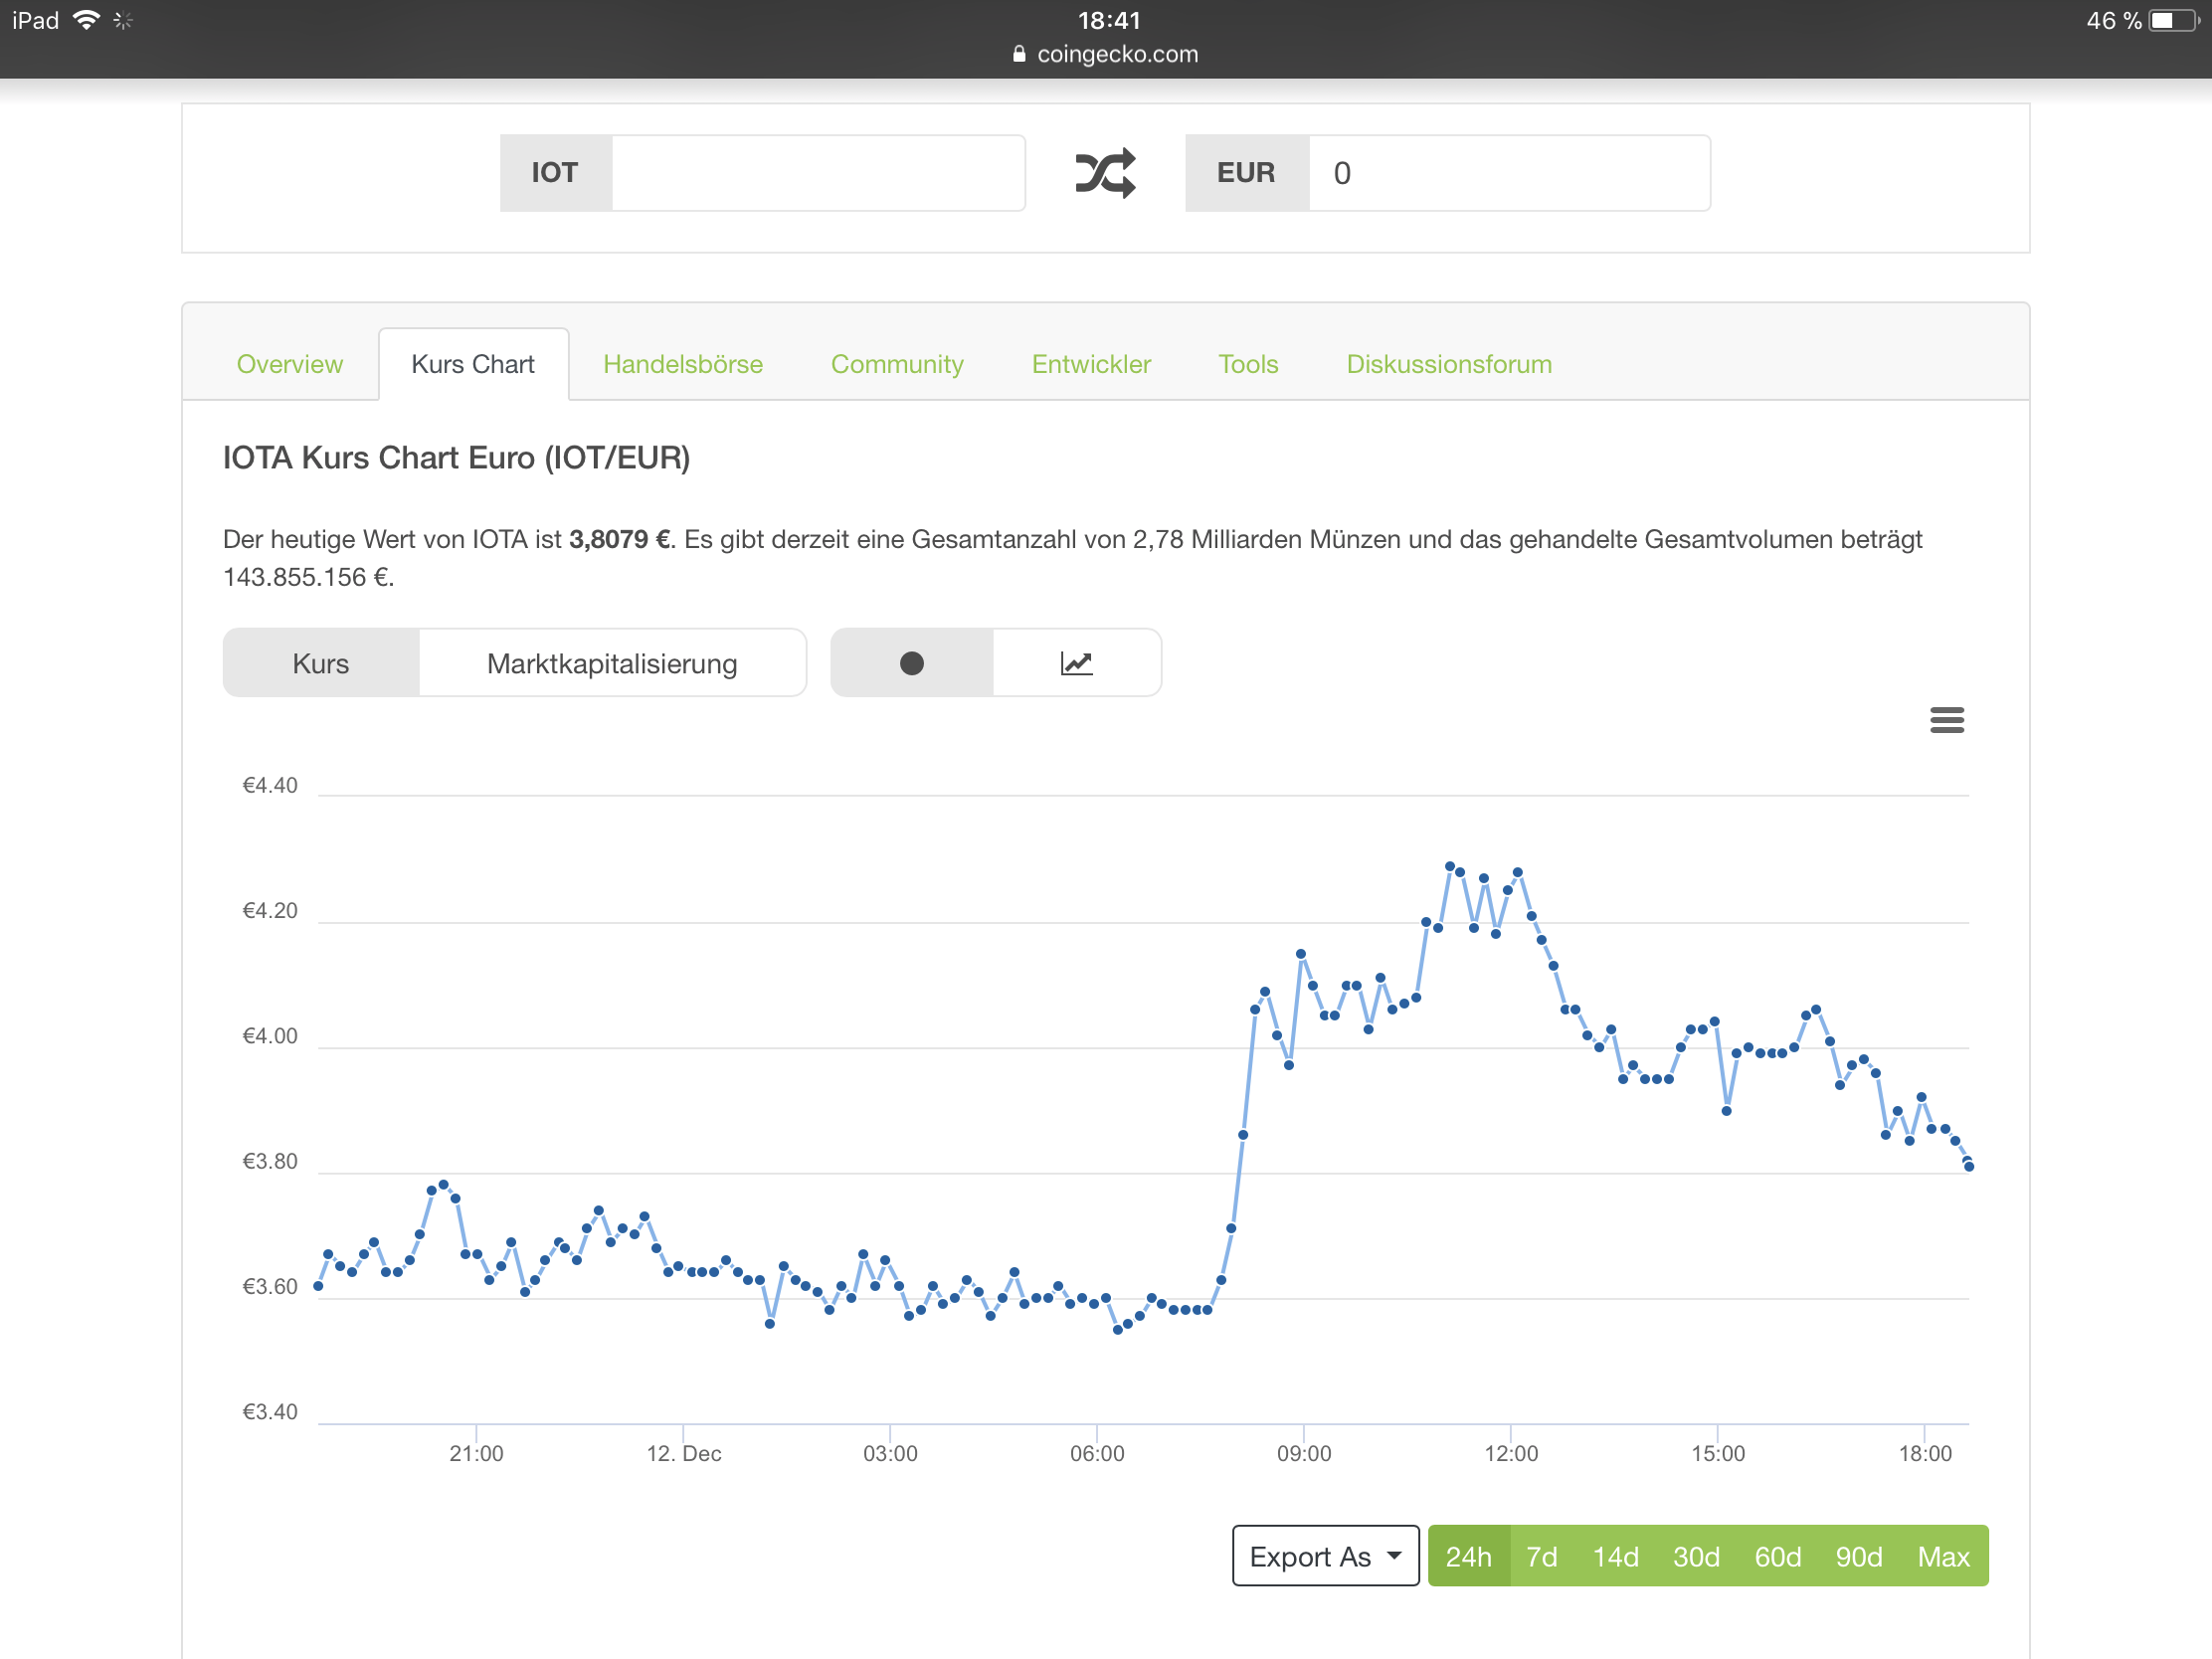Viewport: 2212px width, 1659px height.
Task: Switch to the line chart view icon
Action: pos(1077,663)
